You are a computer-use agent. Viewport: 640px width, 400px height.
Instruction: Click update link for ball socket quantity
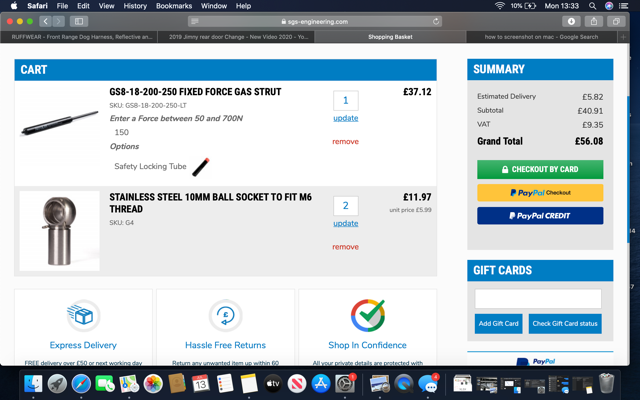click(x=345, y=223)
